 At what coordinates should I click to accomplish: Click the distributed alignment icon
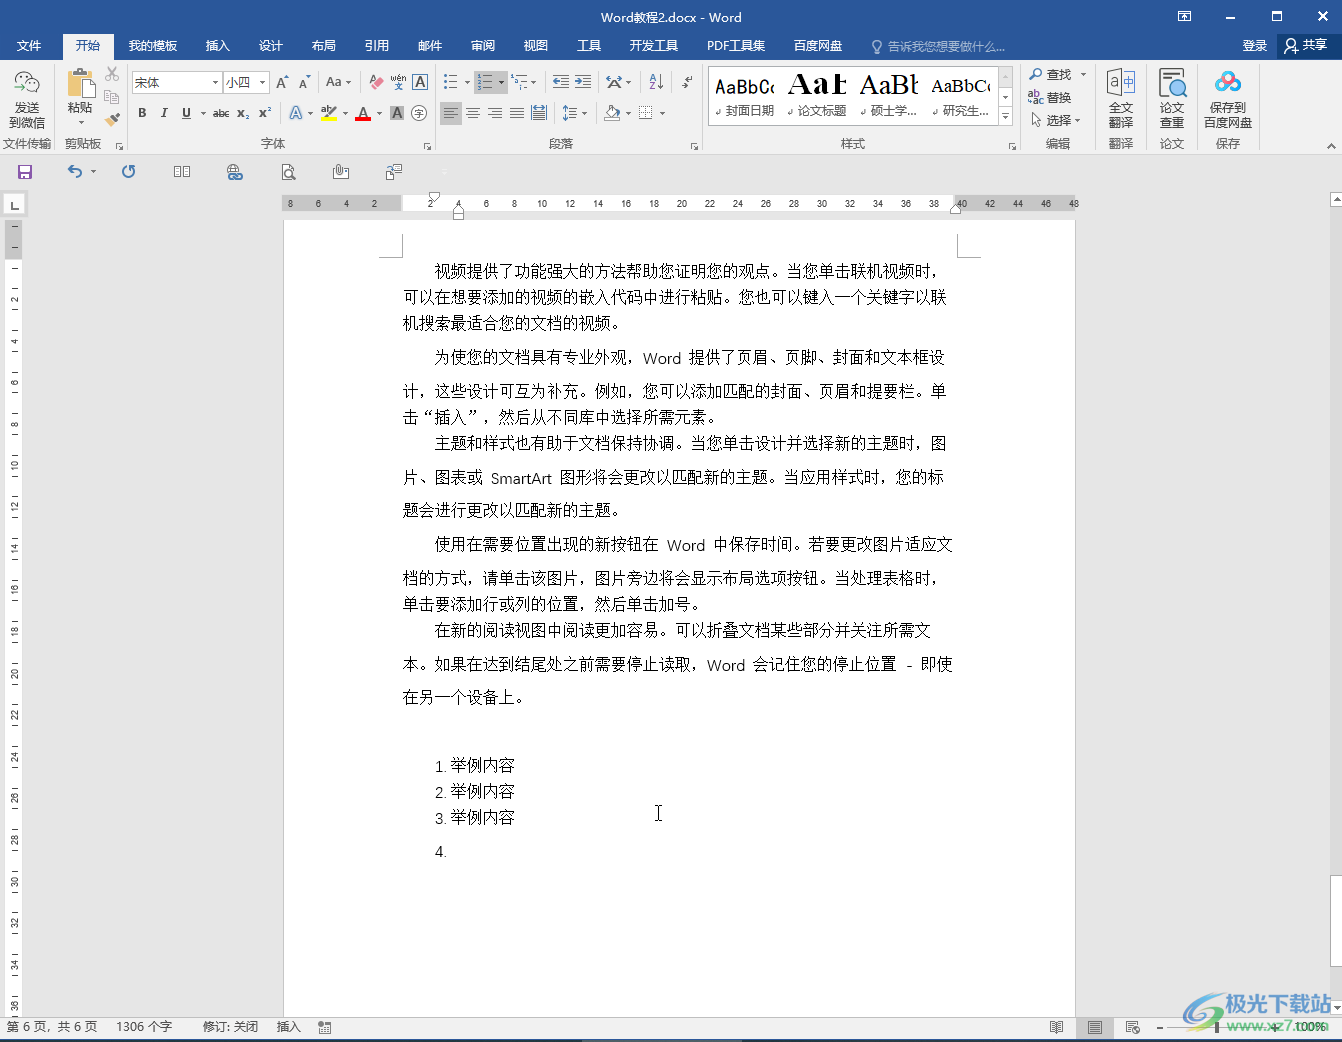(539, 113)
